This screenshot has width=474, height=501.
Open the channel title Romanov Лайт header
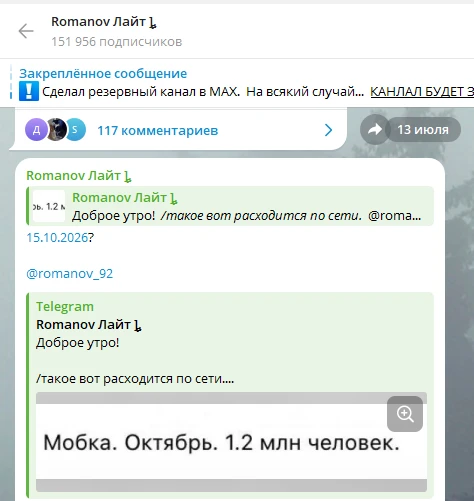pos(104,22)
